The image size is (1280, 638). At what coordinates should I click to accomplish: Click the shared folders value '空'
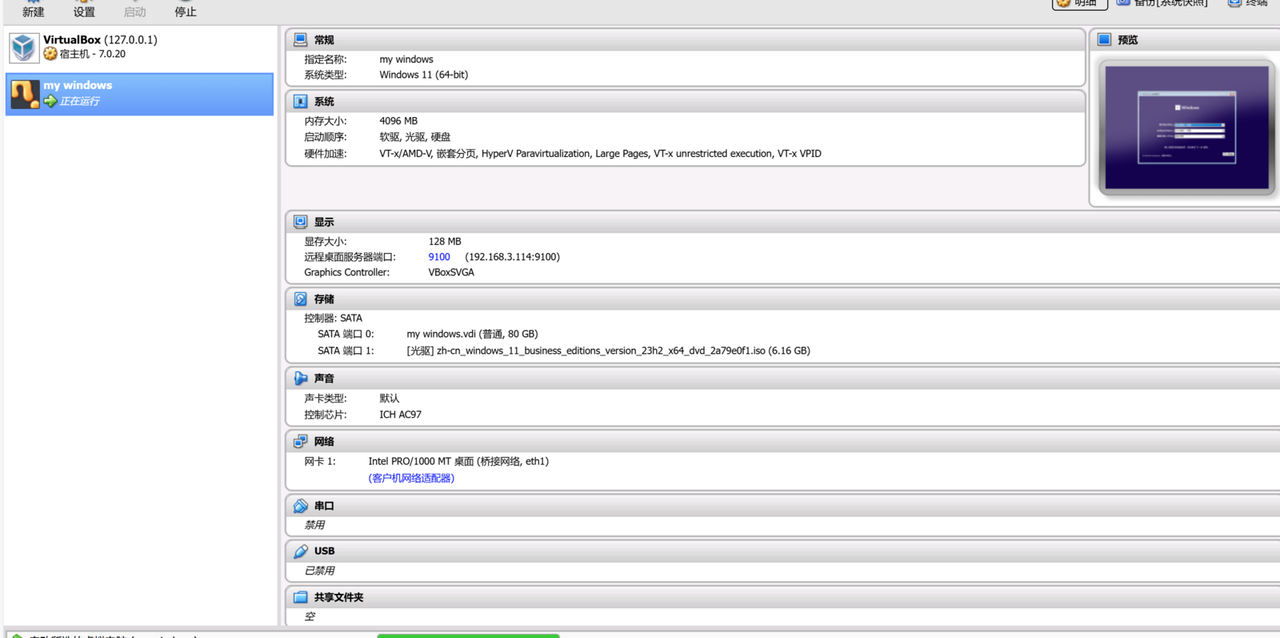(x=309, y=616)
